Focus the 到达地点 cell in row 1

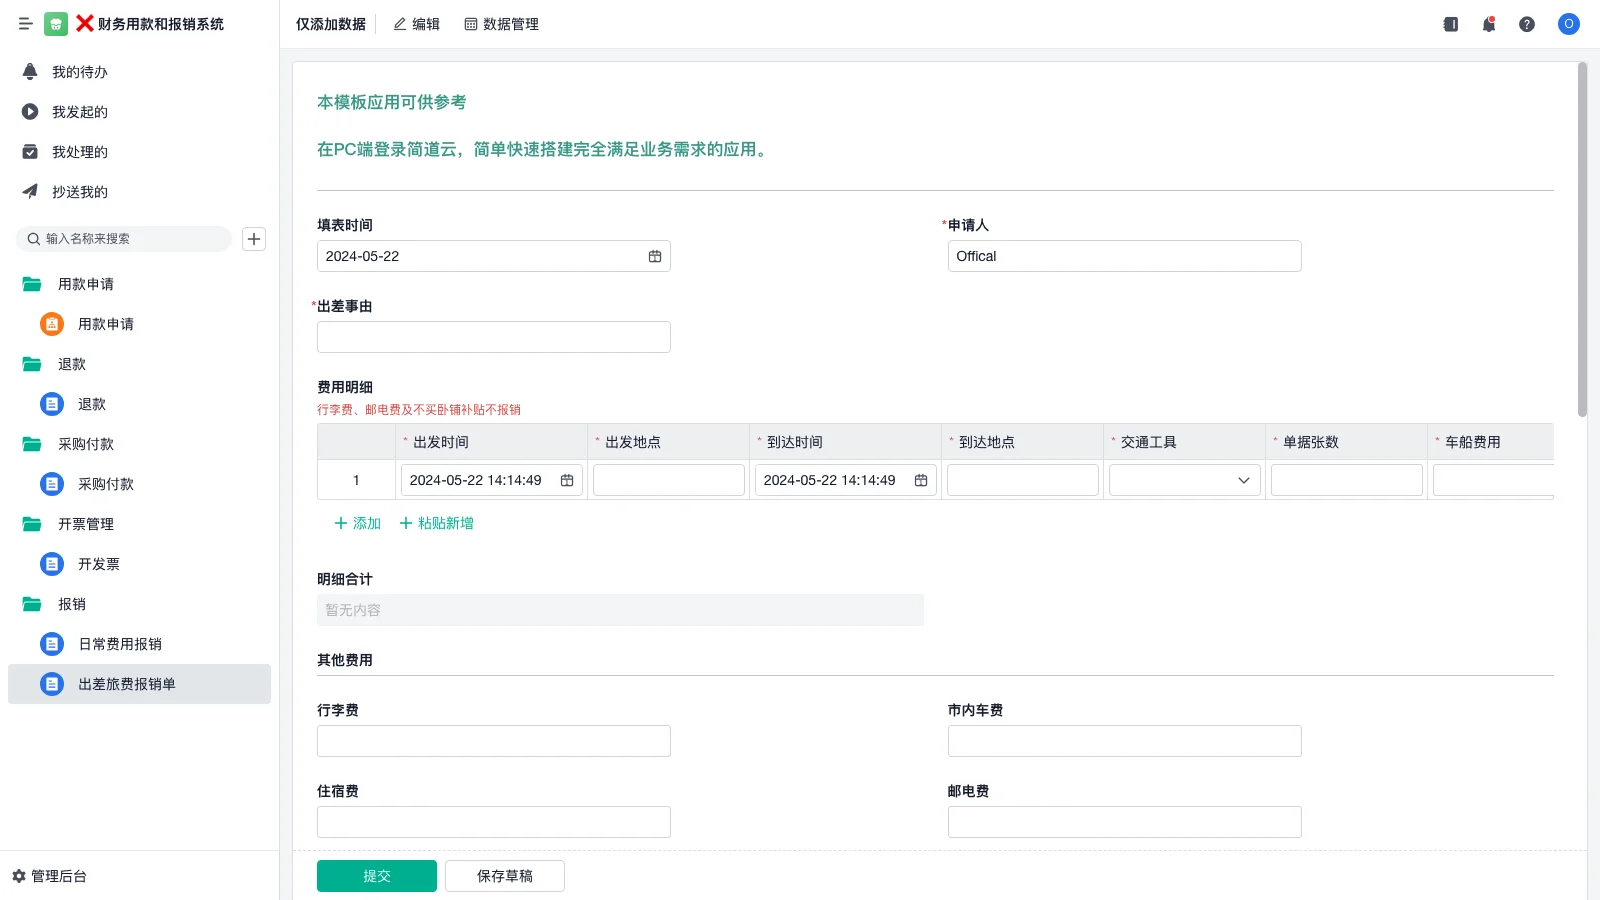(x=1023, y=480)
